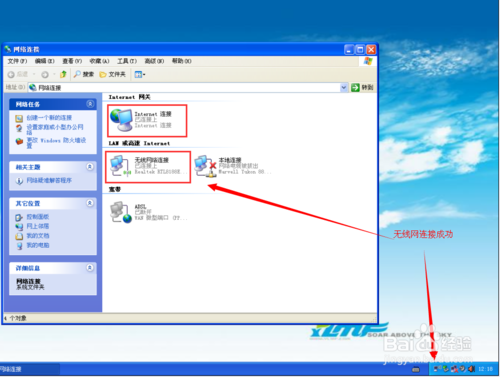Open the 网络疑难解答程序 troubleshooter link

pyautogui.click(x=49, y=180)
